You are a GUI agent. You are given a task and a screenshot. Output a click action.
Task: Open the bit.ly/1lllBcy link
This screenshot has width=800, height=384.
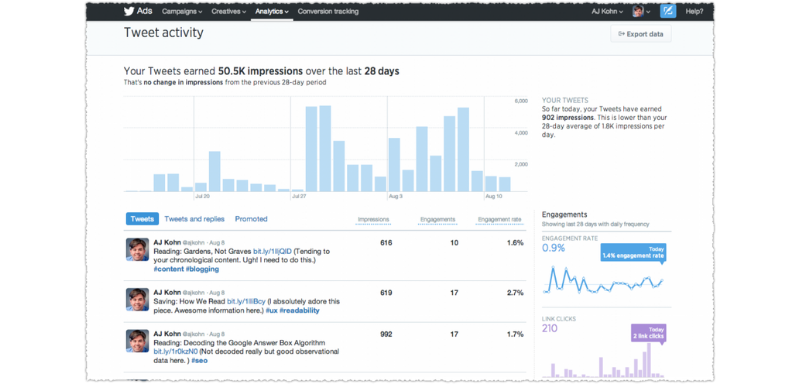[x=246, y=301]
